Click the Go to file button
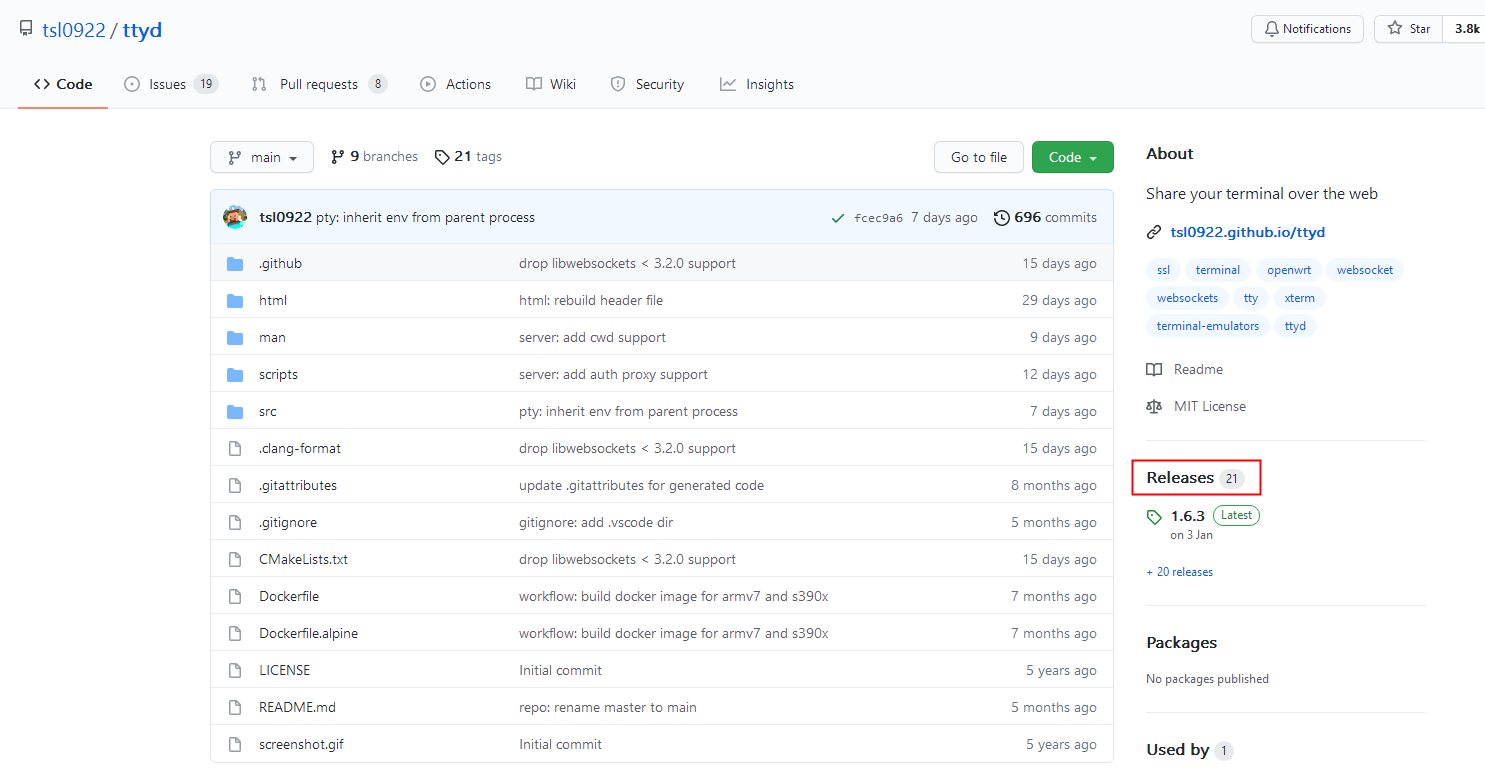This screenshot has height=769, width=1485. (x=979, y=157)
